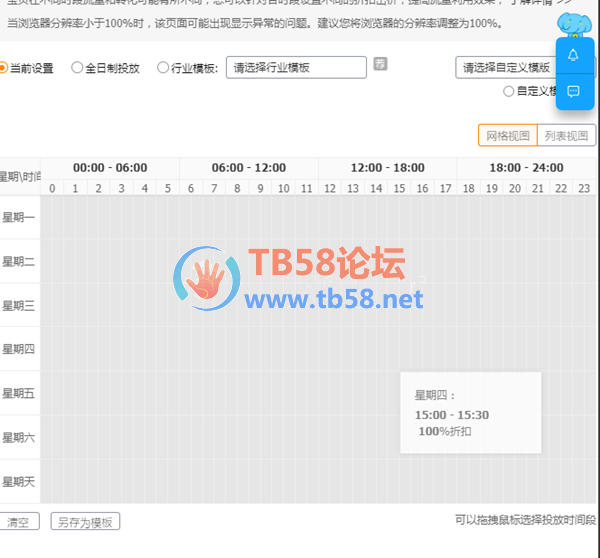Click the 星期三 grid cell at hour 0
Image resolution: width=600 pixels, height=558 pixels.
52,305
